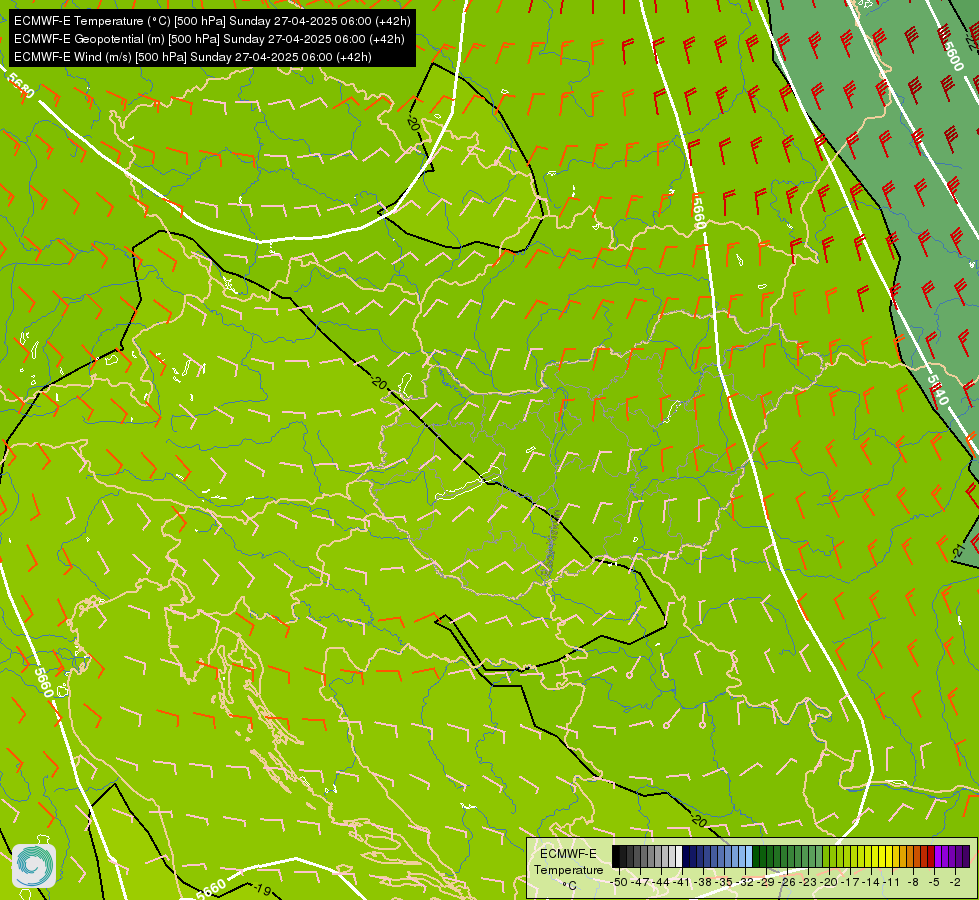Click the 5680 geopotential contour label
The image size is (979, 900).
21,86
